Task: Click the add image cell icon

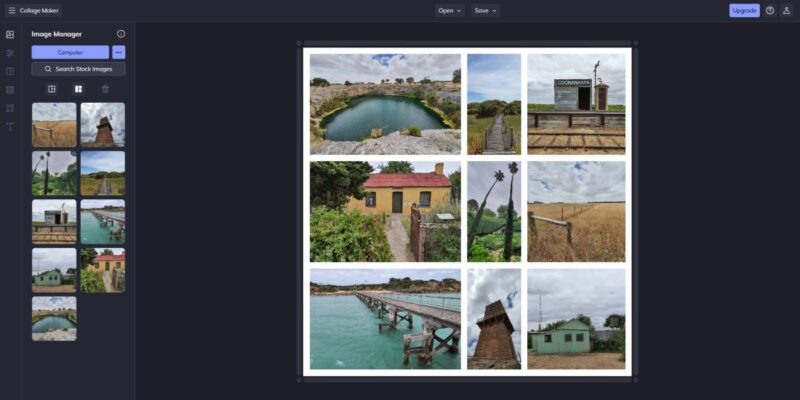Action: pyautogui.click(x=52, y=89)
